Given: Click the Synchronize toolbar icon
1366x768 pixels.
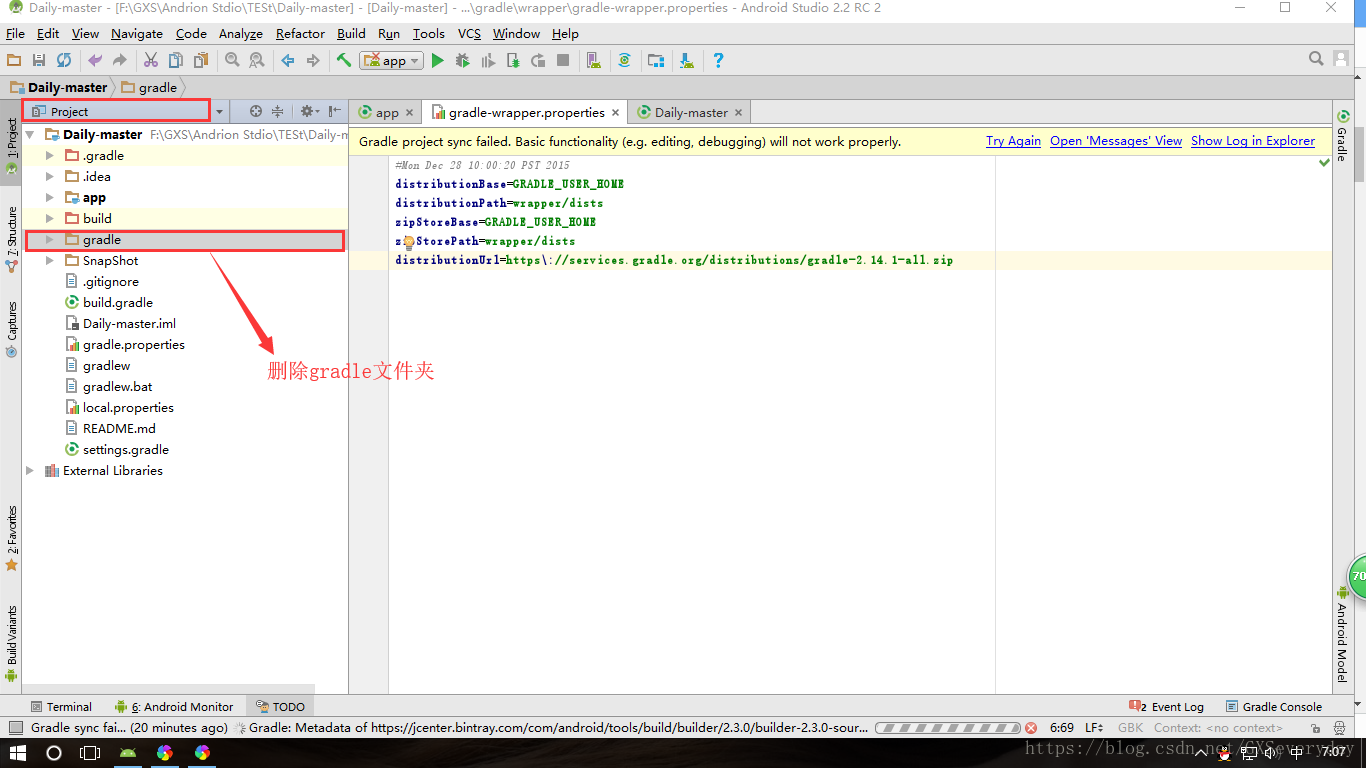Looking at the screenshot, I should [x=64, y=61].
